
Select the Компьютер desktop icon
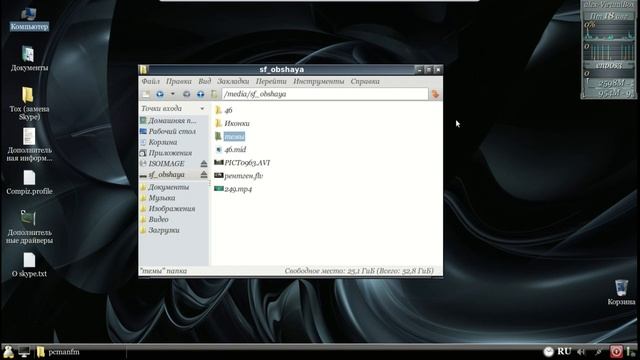pos(29,19)
